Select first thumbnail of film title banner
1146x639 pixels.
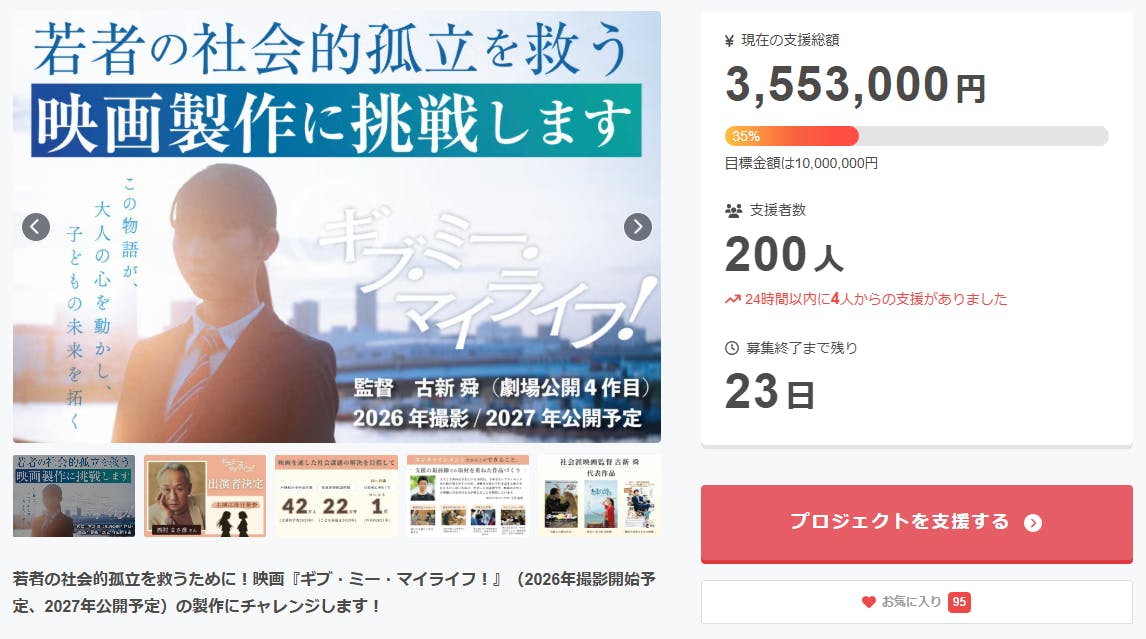[x=74, y=496]
